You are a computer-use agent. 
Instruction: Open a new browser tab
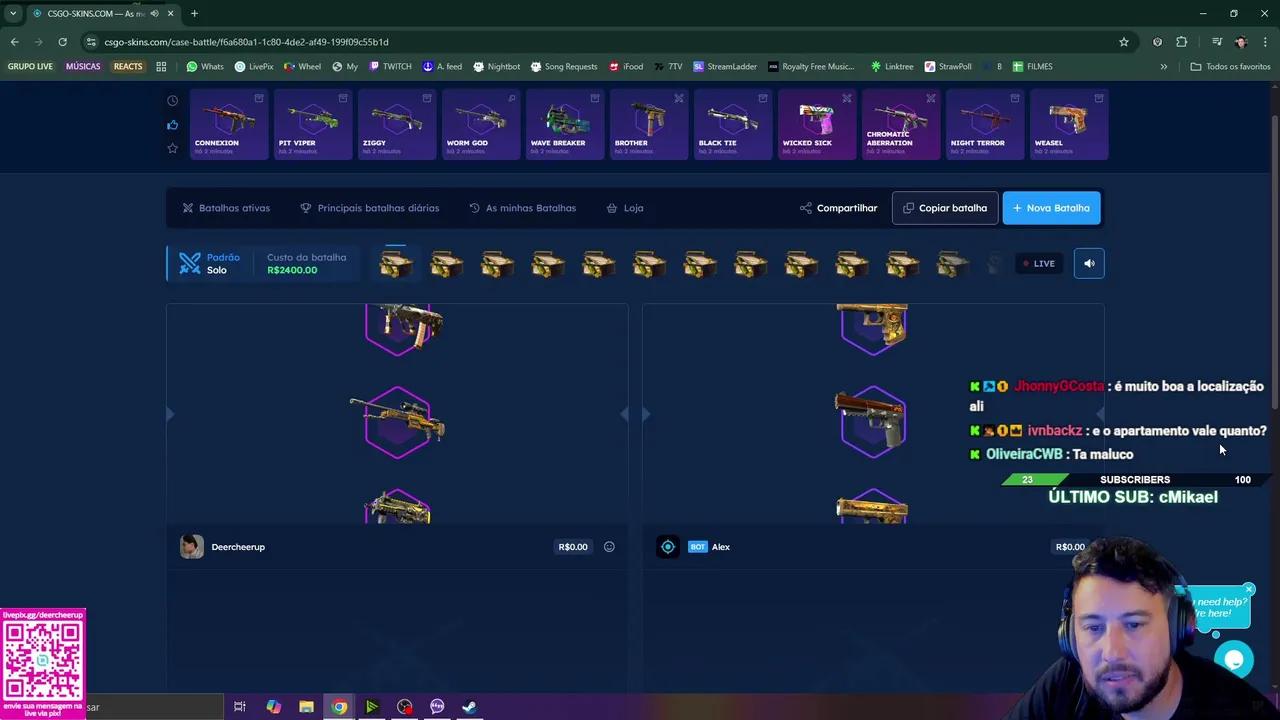[194, 13]
